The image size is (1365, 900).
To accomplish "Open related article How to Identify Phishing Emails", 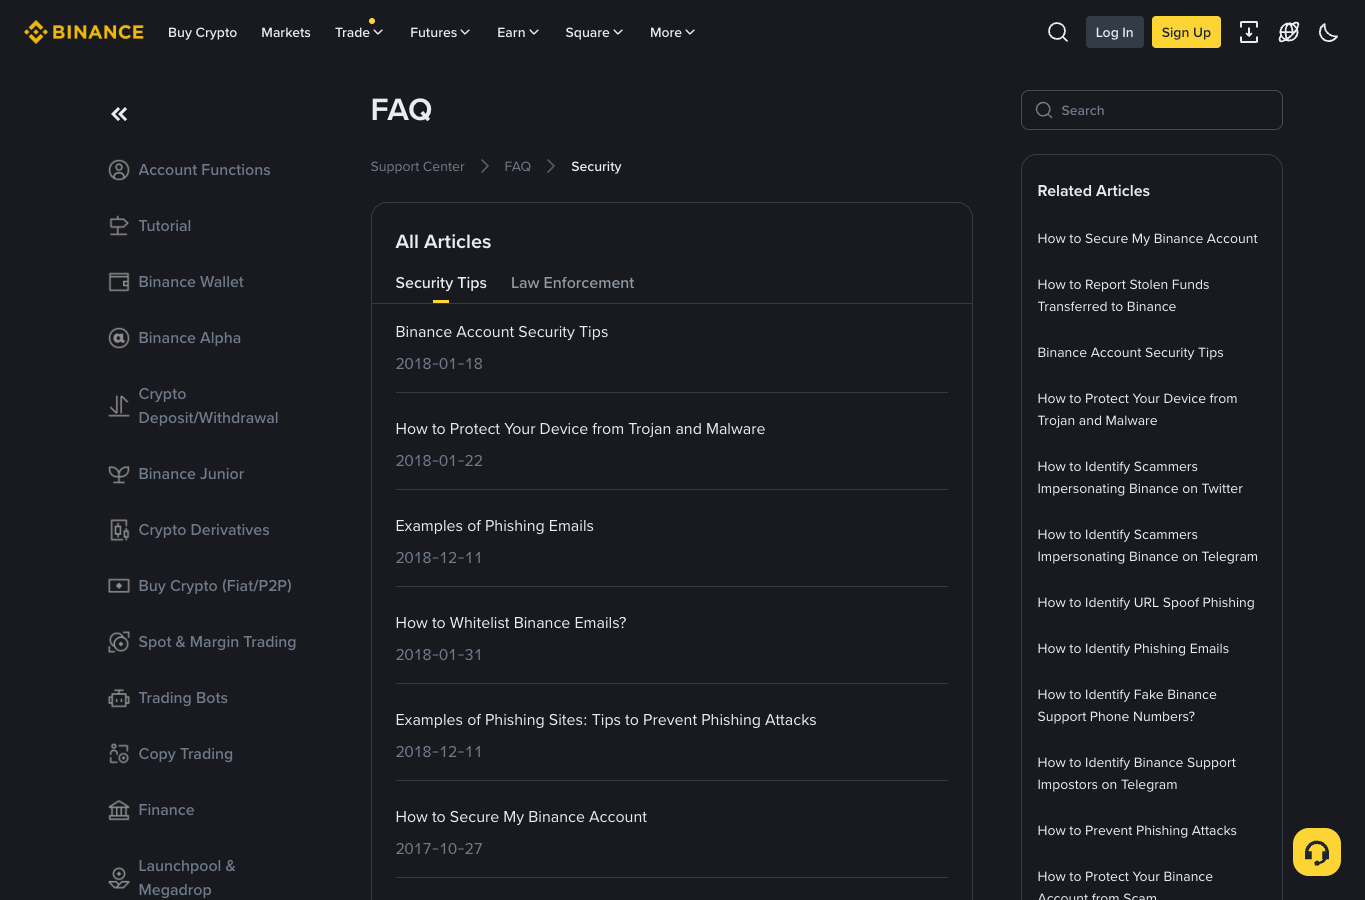I will [1133, 649].
